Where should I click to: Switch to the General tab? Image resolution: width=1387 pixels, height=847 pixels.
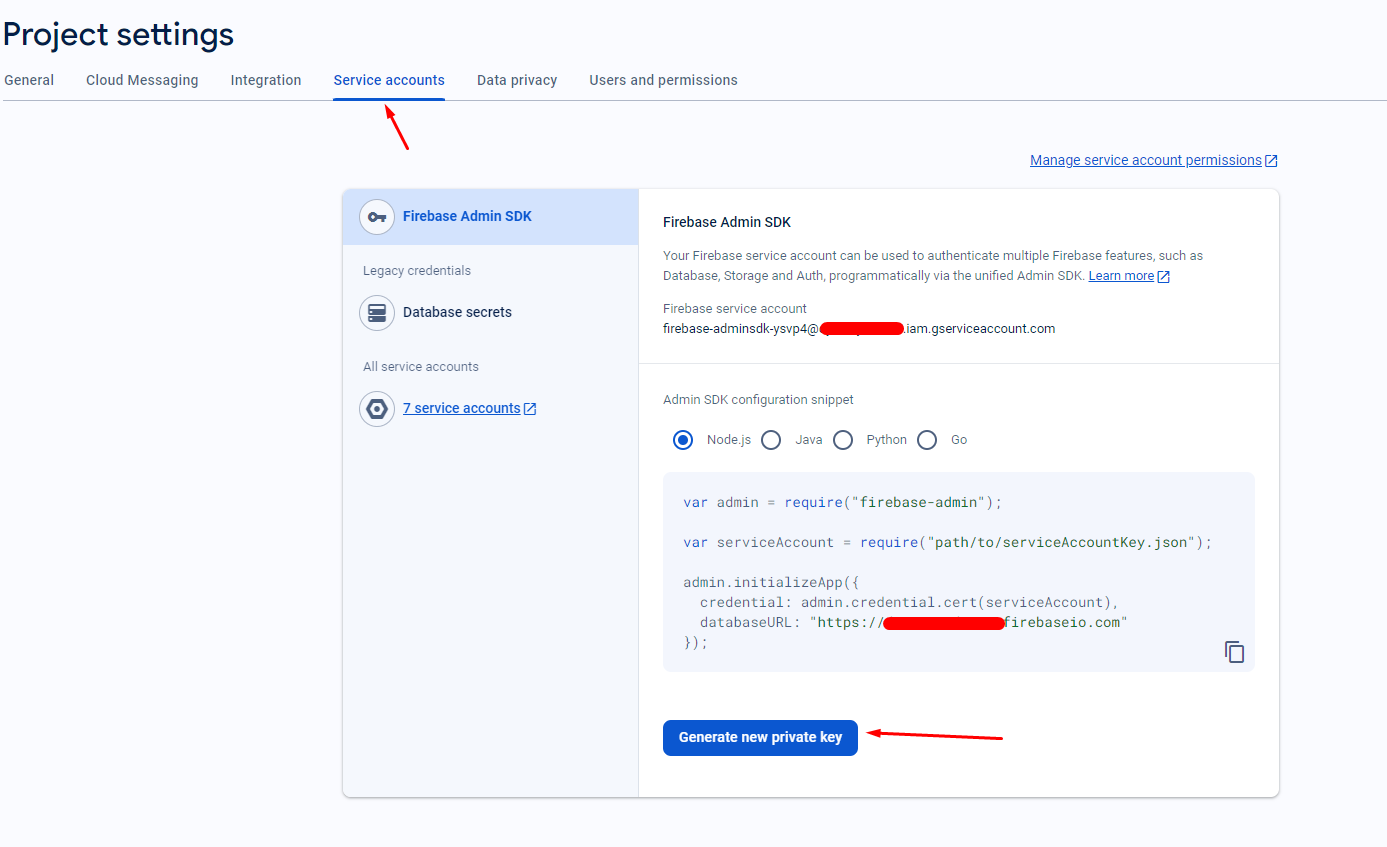click(x=29, y=80)
